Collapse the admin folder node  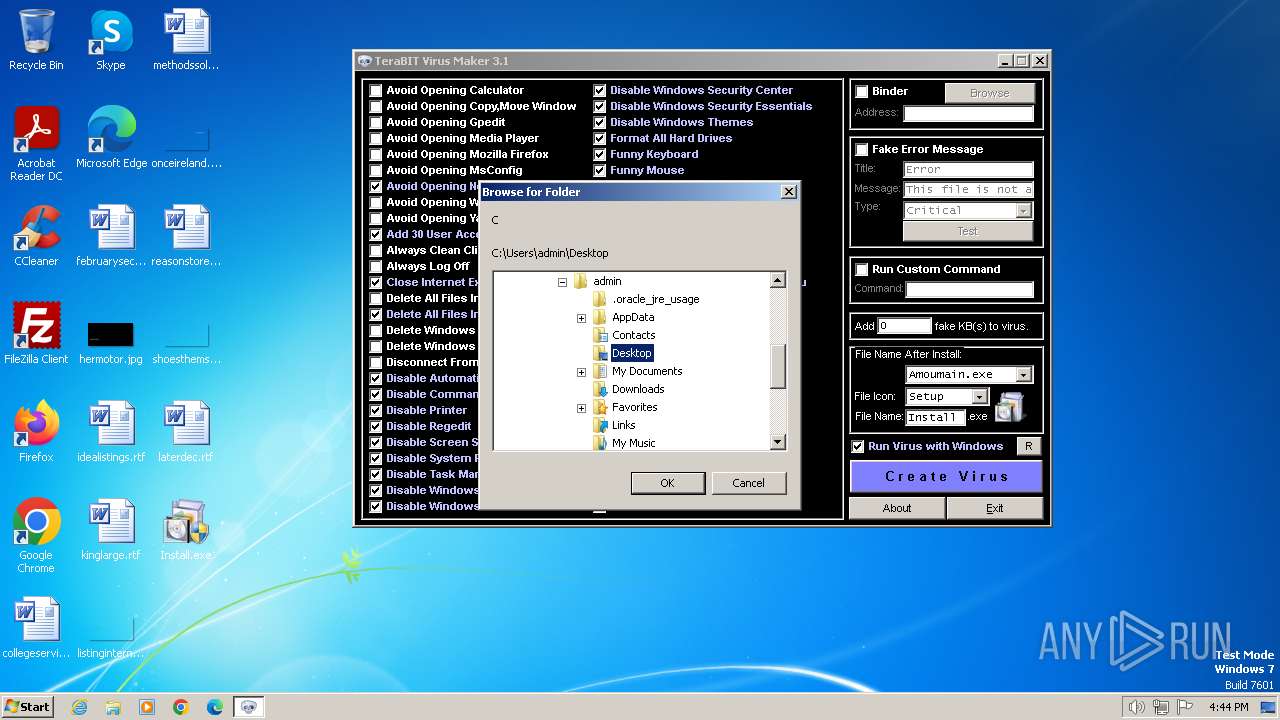coord(563,282)
